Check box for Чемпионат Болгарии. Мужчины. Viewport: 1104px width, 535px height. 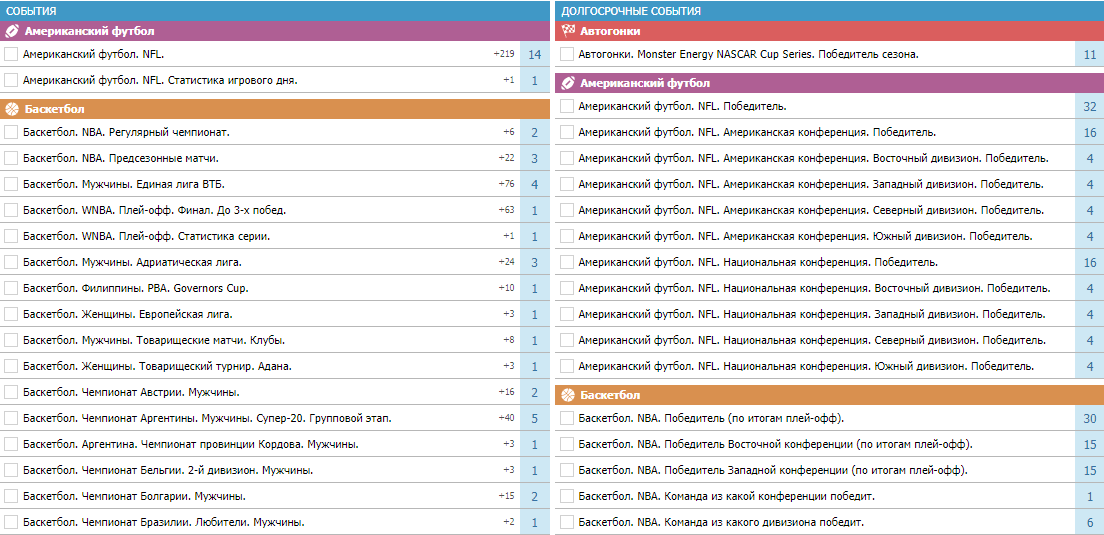[11, 497]
